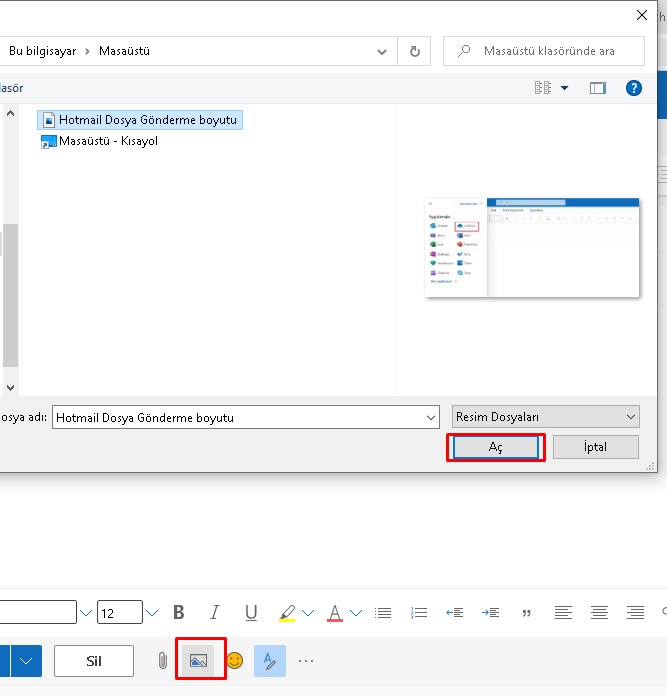Open the send options dropdown arrow
This screenshot has height=696, width=667.
point(26,661)
